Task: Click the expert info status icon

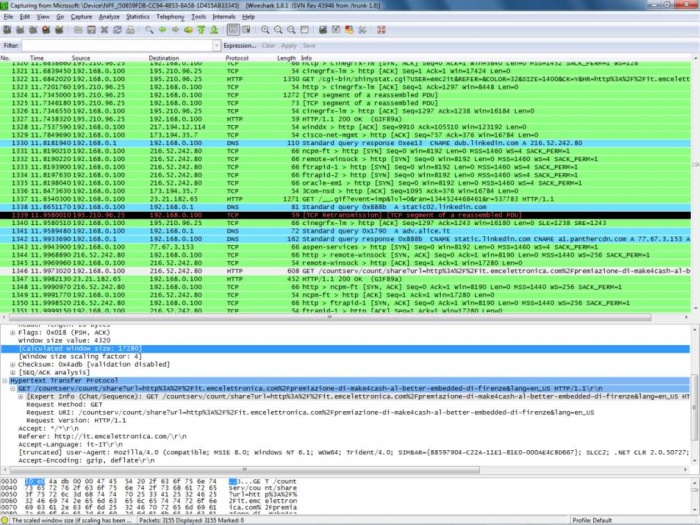Action: click(x=5, y=520)
